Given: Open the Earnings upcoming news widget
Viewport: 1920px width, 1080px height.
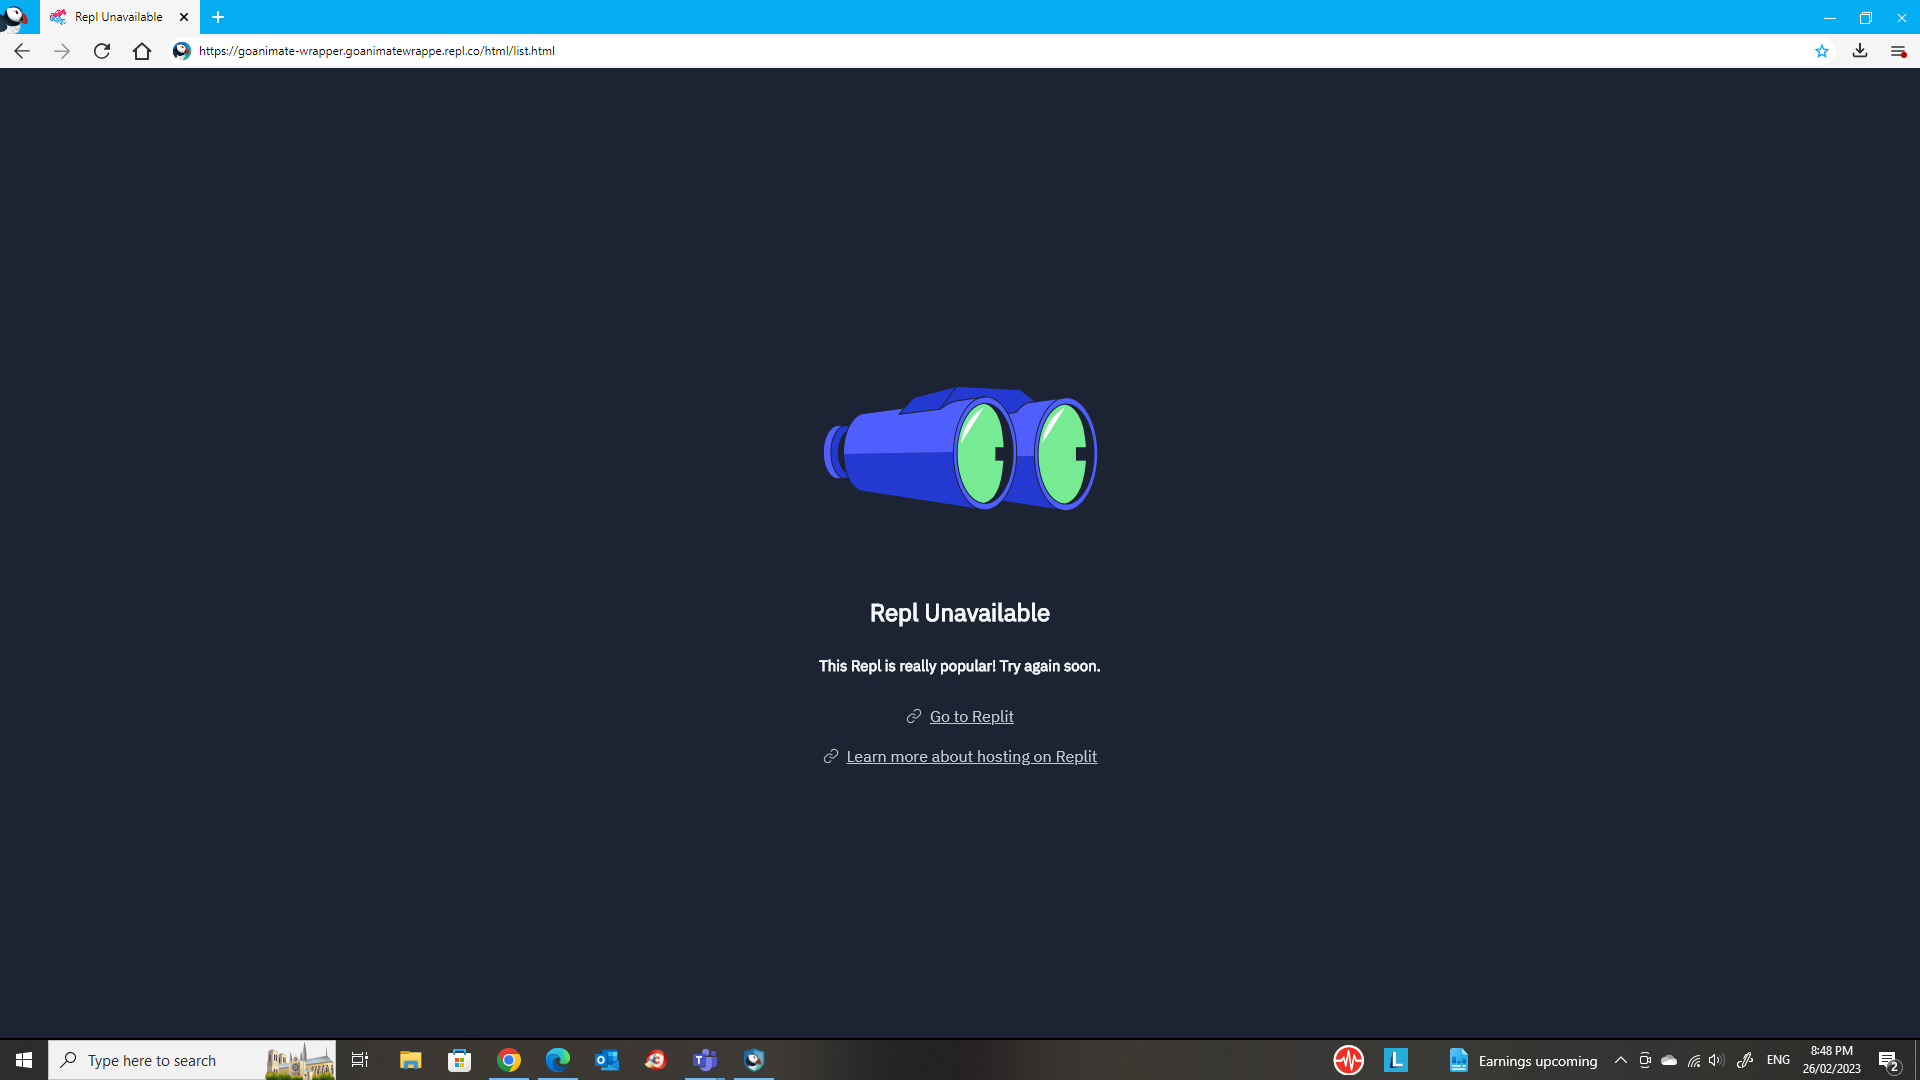Looking at the screenshot, I should click(x=1522, y=1060).
